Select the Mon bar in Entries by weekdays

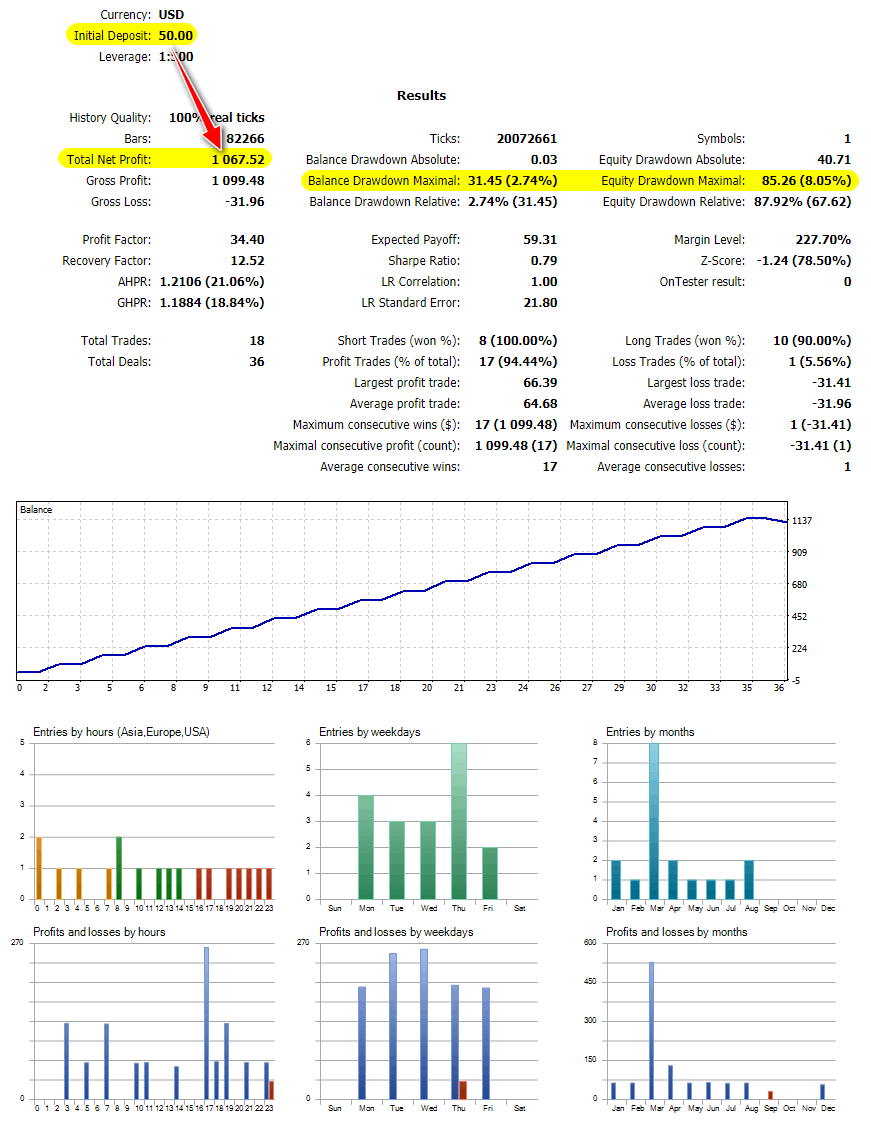(366, 847)
